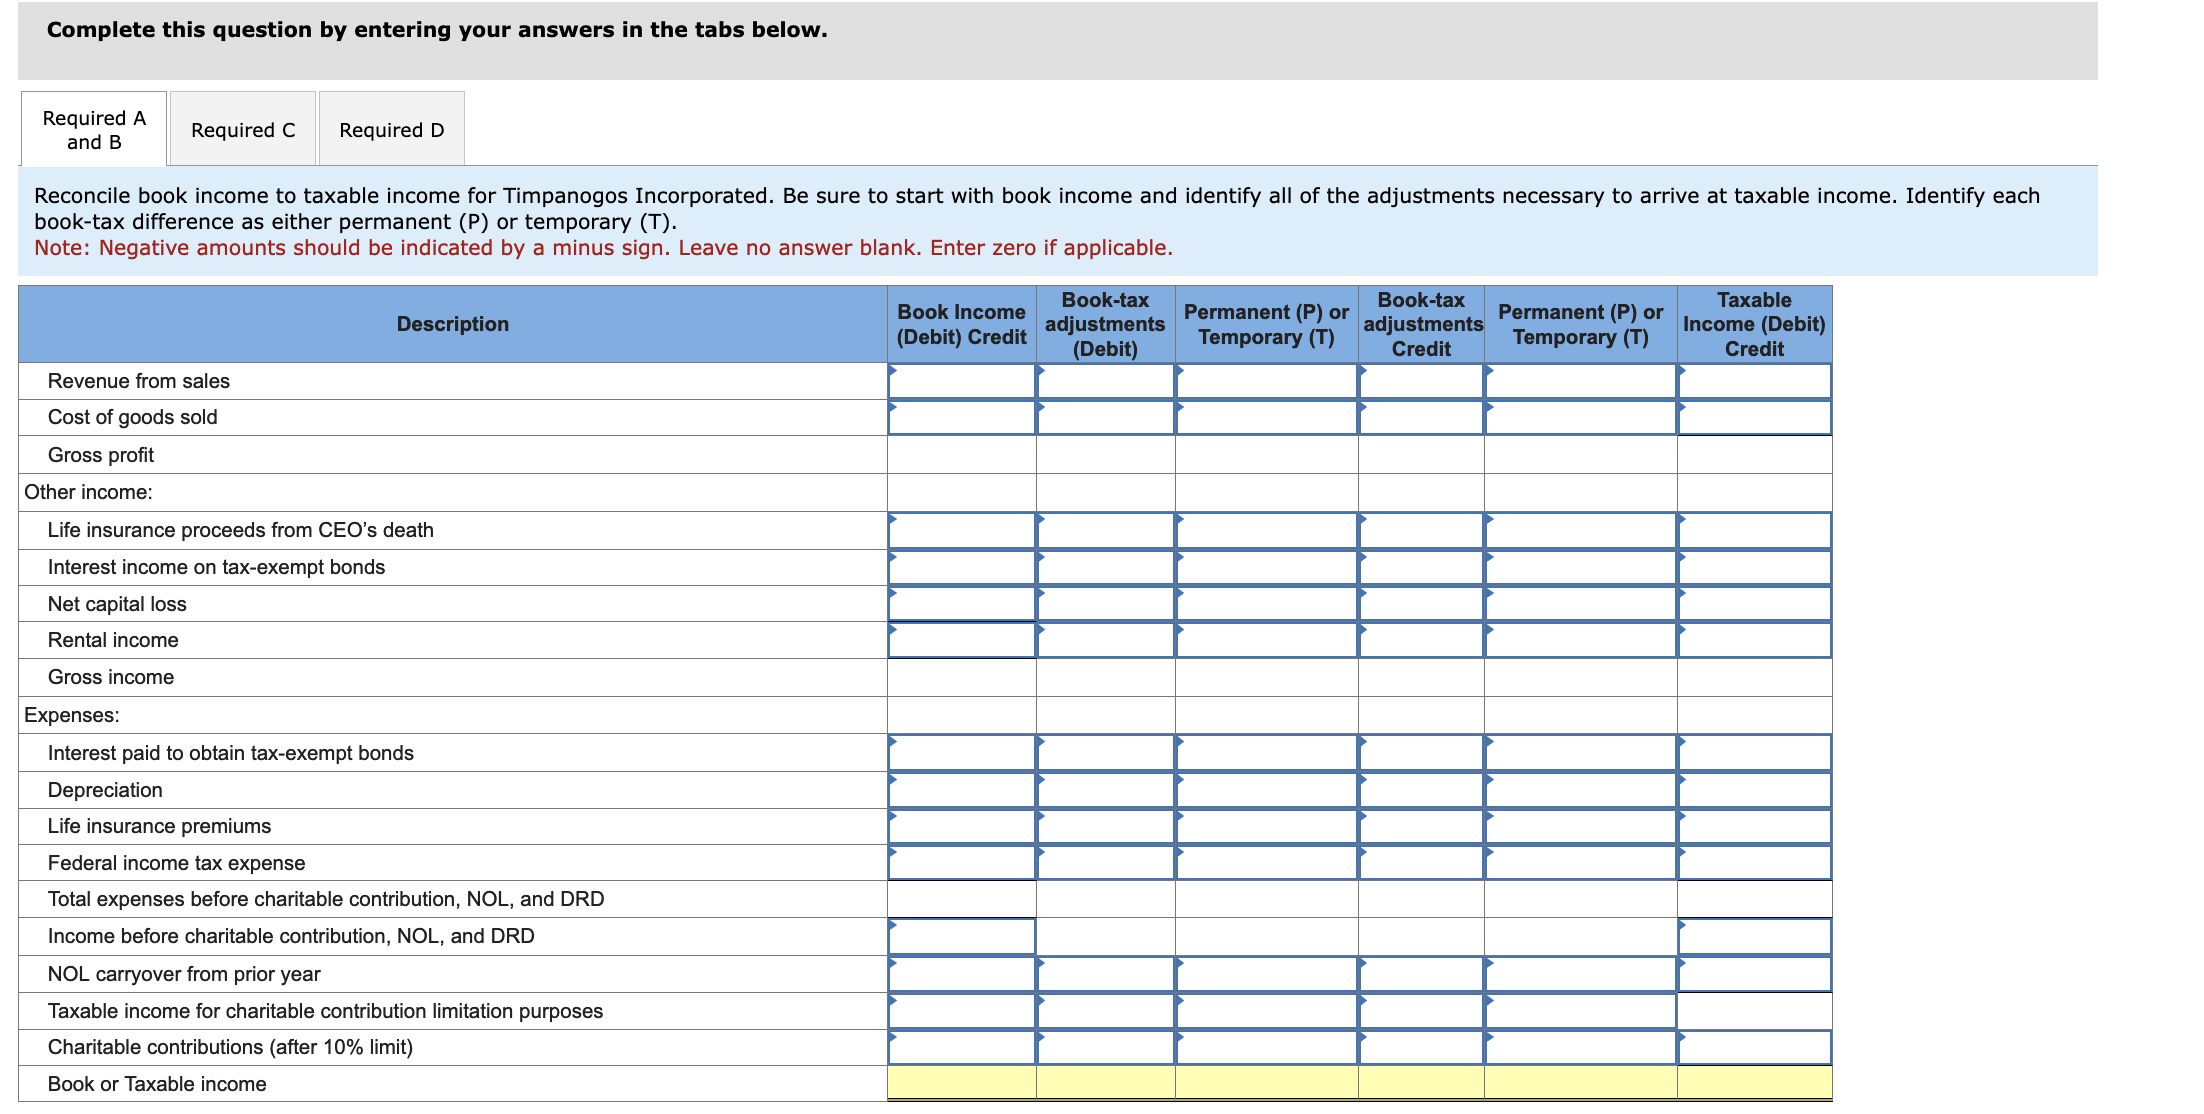2204x1114 pixels.
Task: Switch to the Required C tab
Action: tap(242, 129)
